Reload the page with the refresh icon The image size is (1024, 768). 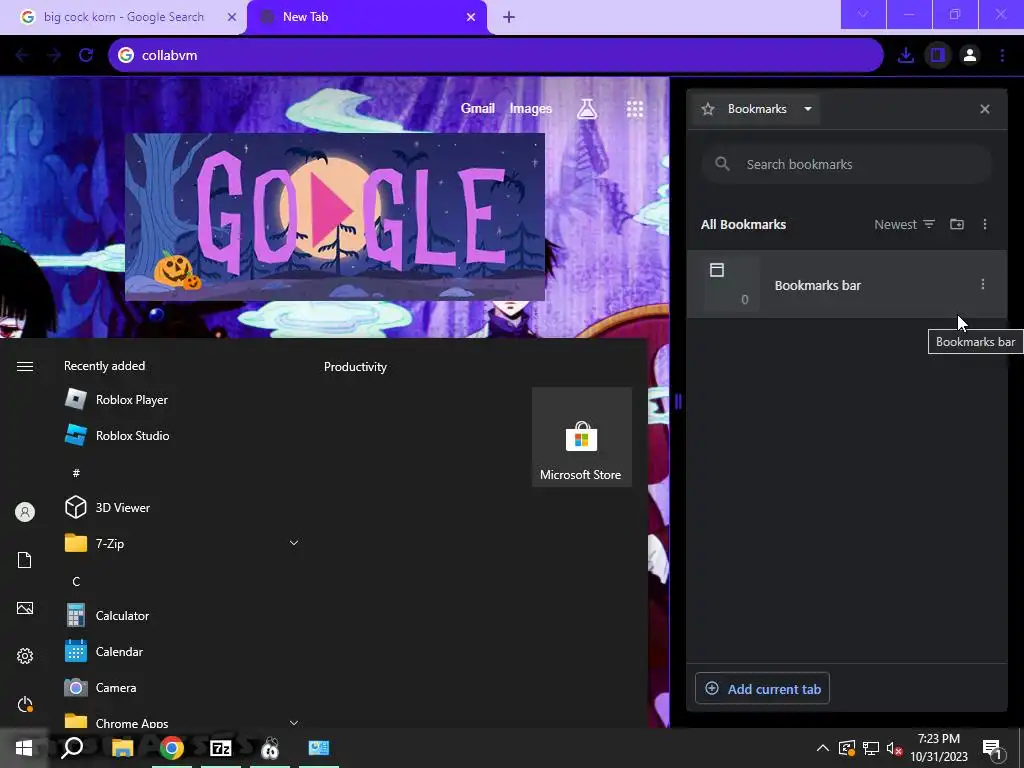coord(86,56)
